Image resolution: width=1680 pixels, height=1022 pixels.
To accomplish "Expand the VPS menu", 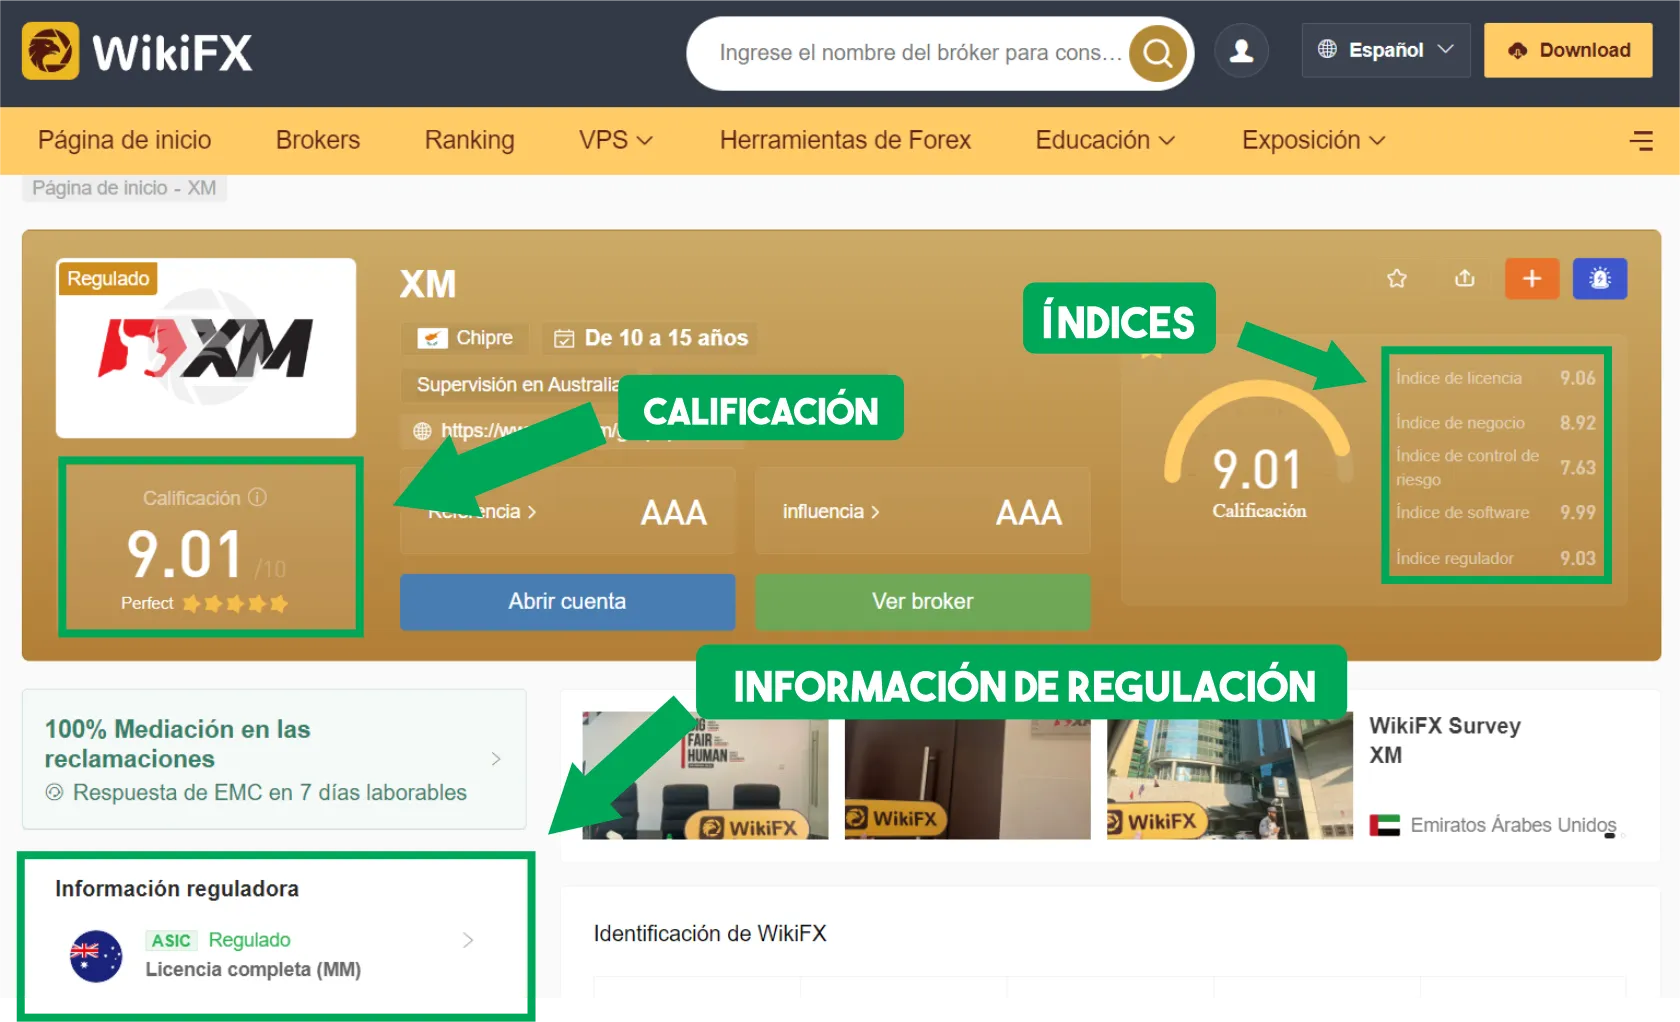I will (x=615, y=140).
